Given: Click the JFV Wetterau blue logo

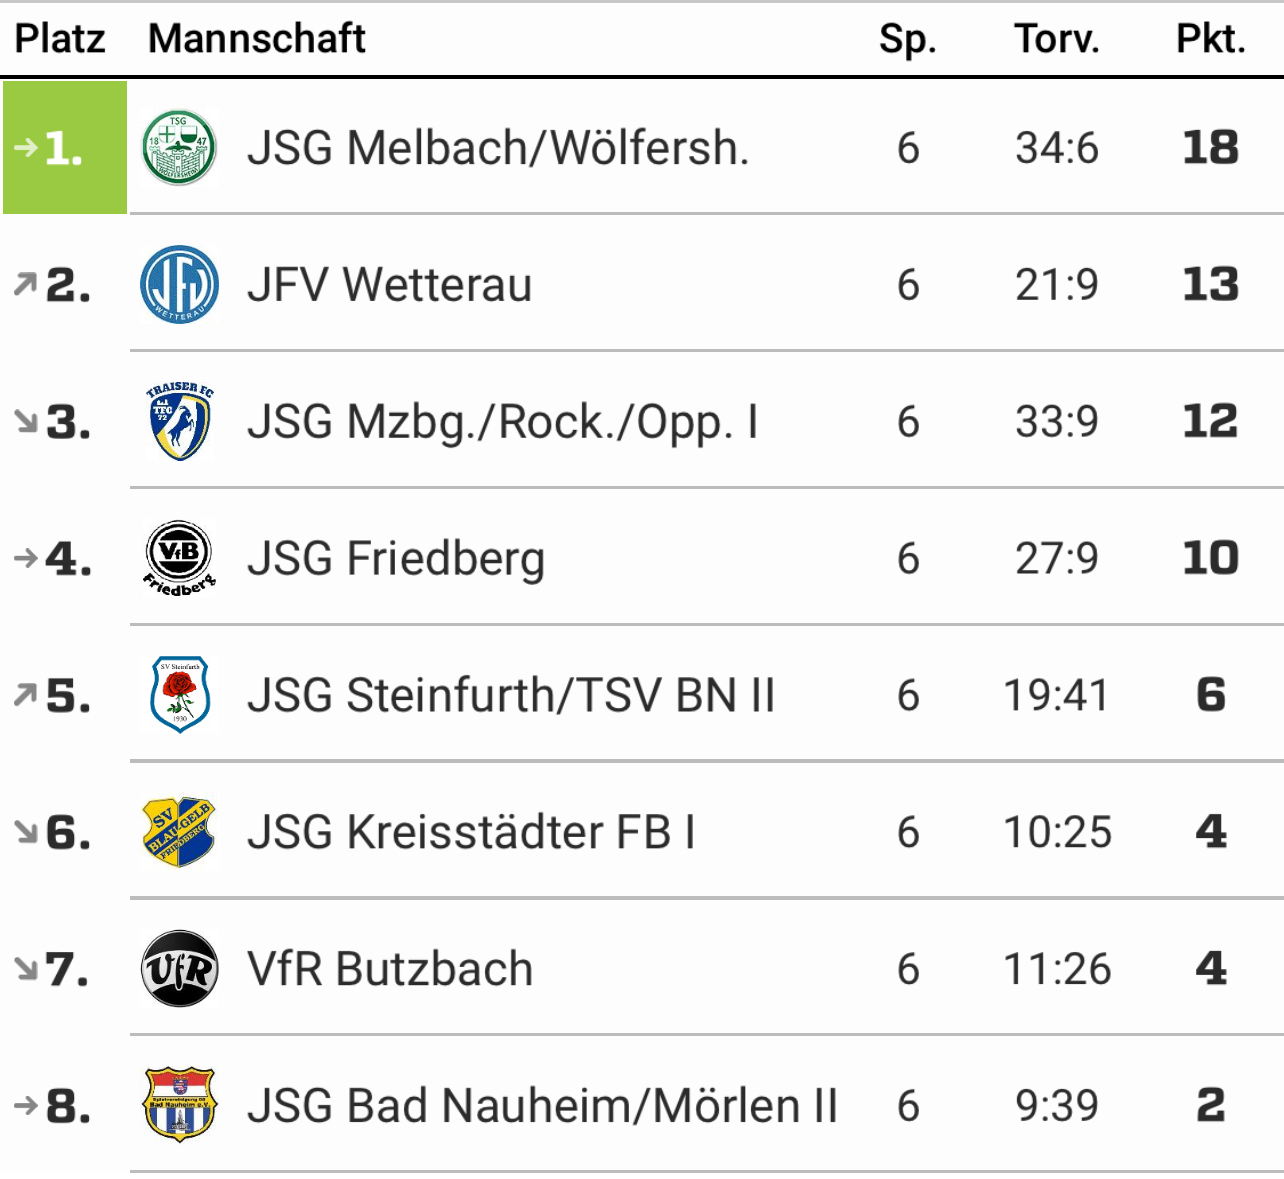Looking at the screenshot, I should [x=179, y=285].
